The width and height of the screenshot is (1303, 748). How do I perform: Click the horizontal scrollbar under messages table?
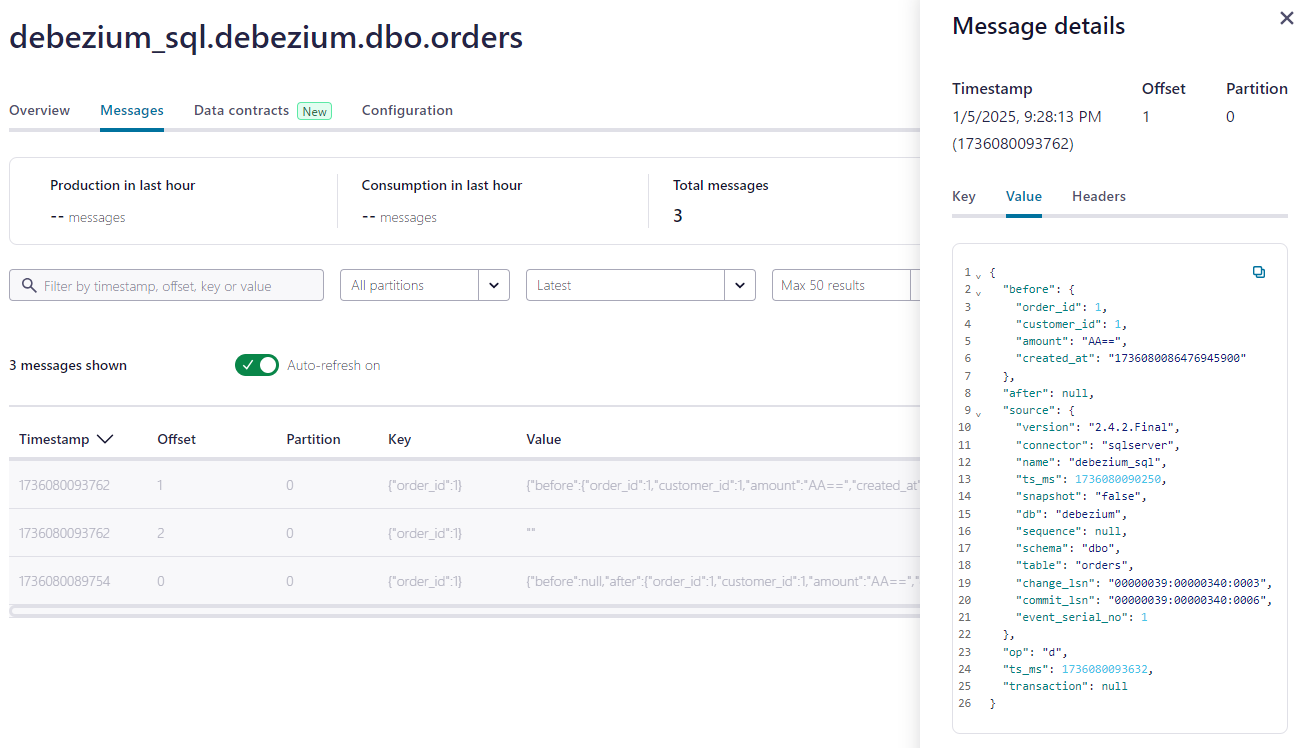pos(464,610)
